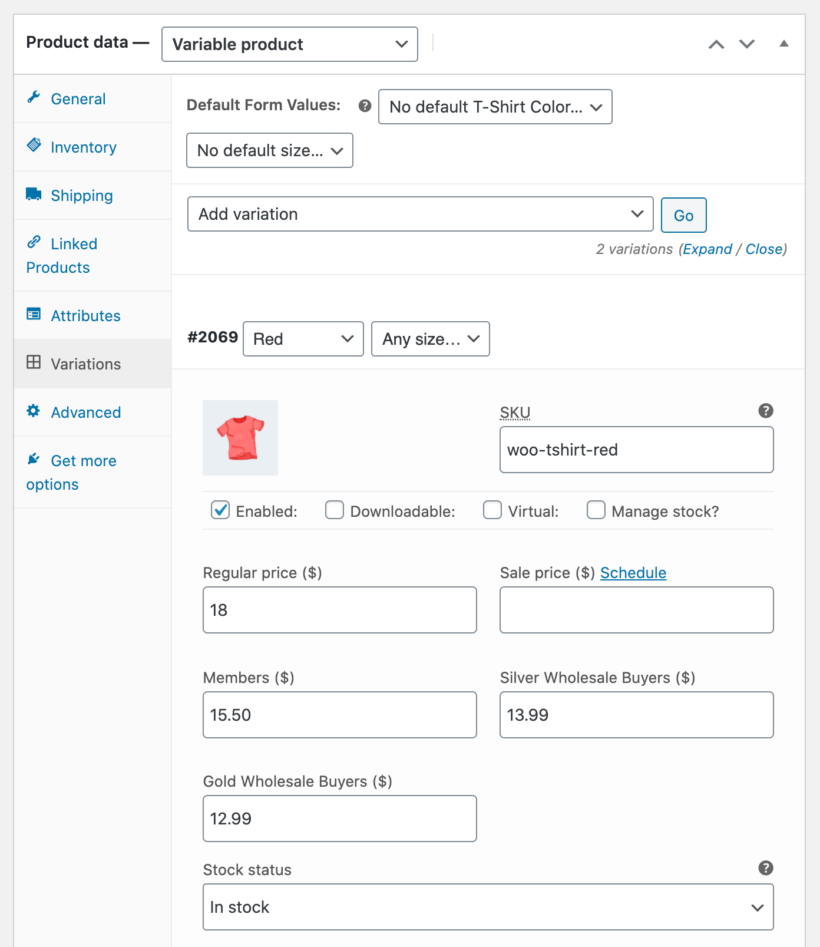This screenshot has width=820, height=947.
Task: Select the Attributes tag icon
Action: 33,315
